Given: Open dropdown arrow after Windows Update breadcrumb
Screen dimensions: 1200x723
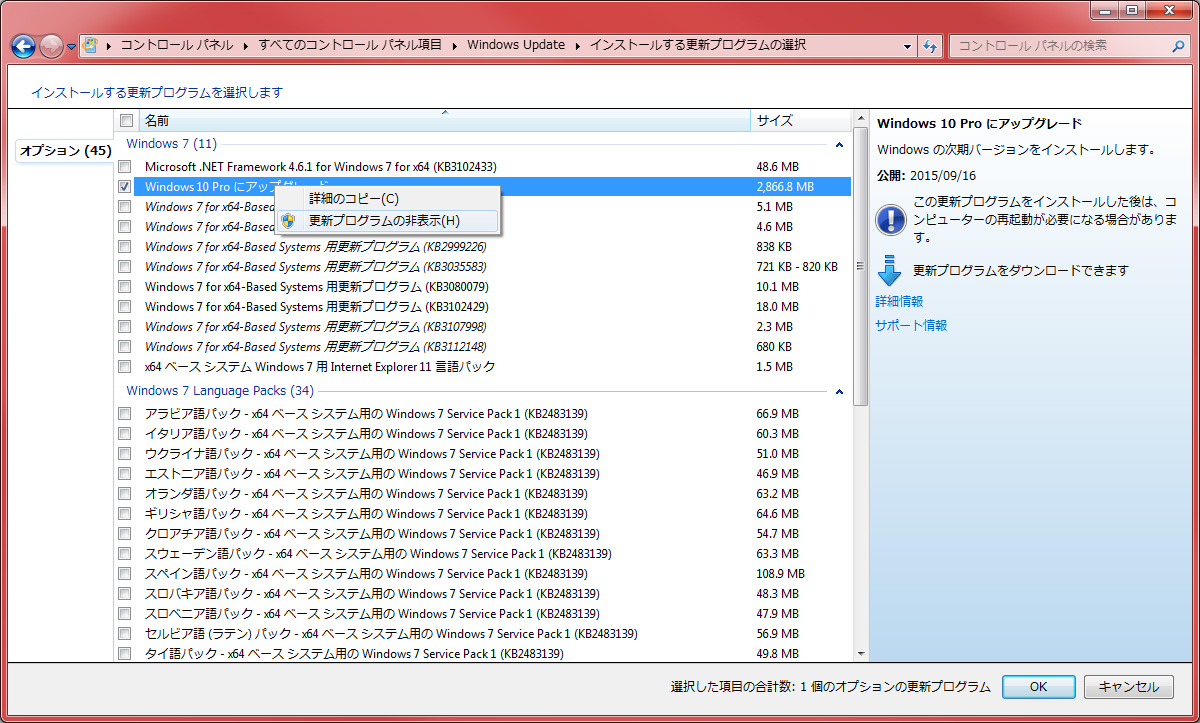Looking at the screenshot, I should 578,45.
